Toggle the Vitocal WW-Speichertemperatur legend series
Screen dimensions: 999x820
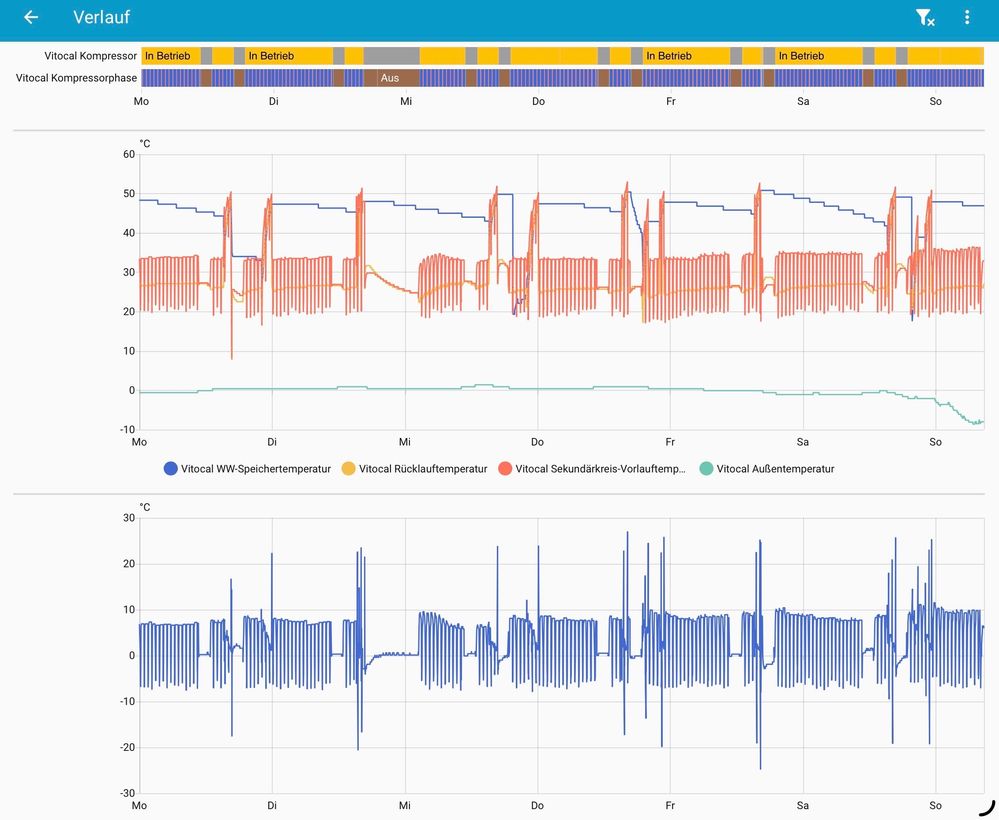[248, 468]
